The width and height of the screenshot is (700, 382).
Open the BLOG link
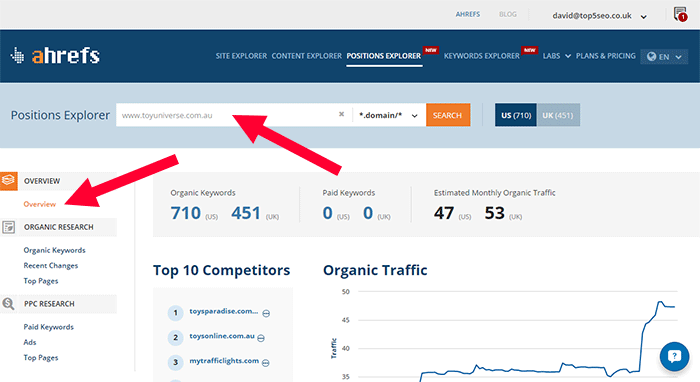click(508, 14)
